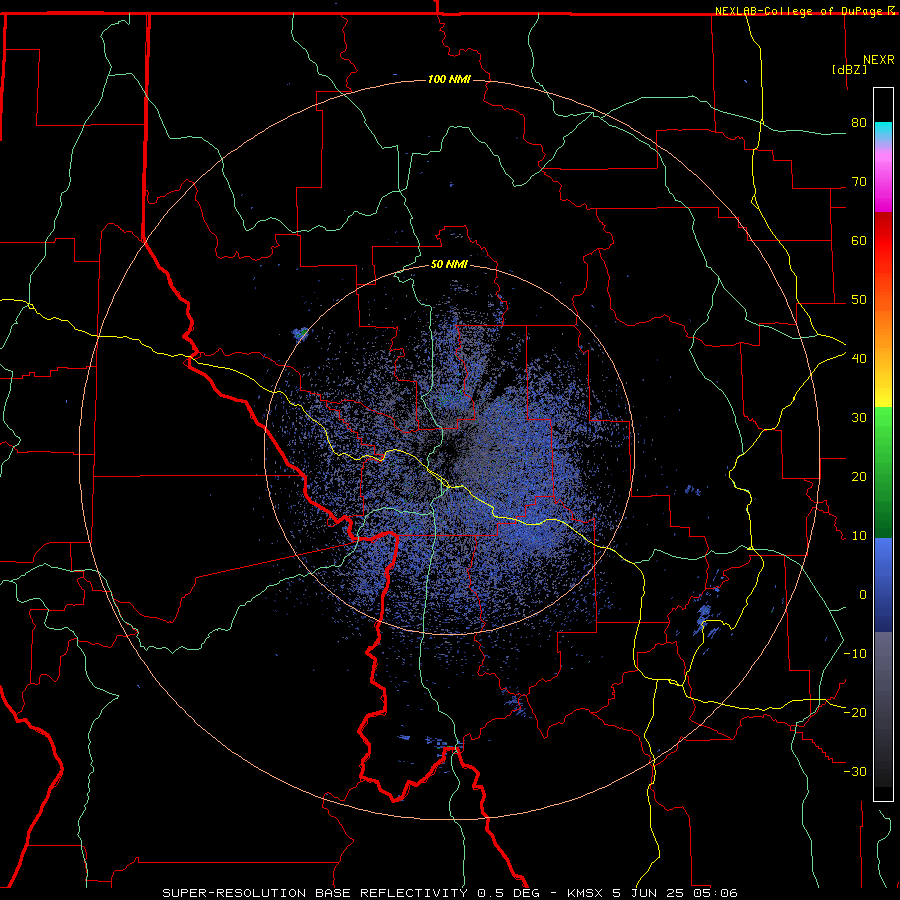The height and width of the screenshot is (900, 900).
Task: Click the 20 dBZ scale value
Action: [859, 477]
